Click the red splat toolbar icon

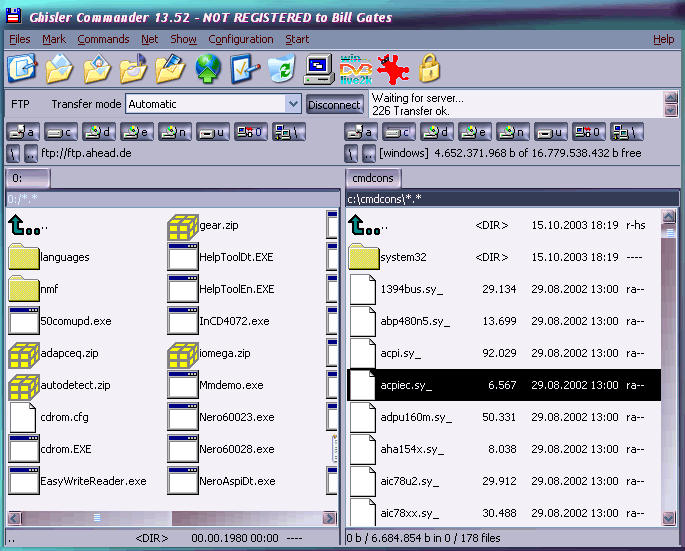(x=392, y=69)
